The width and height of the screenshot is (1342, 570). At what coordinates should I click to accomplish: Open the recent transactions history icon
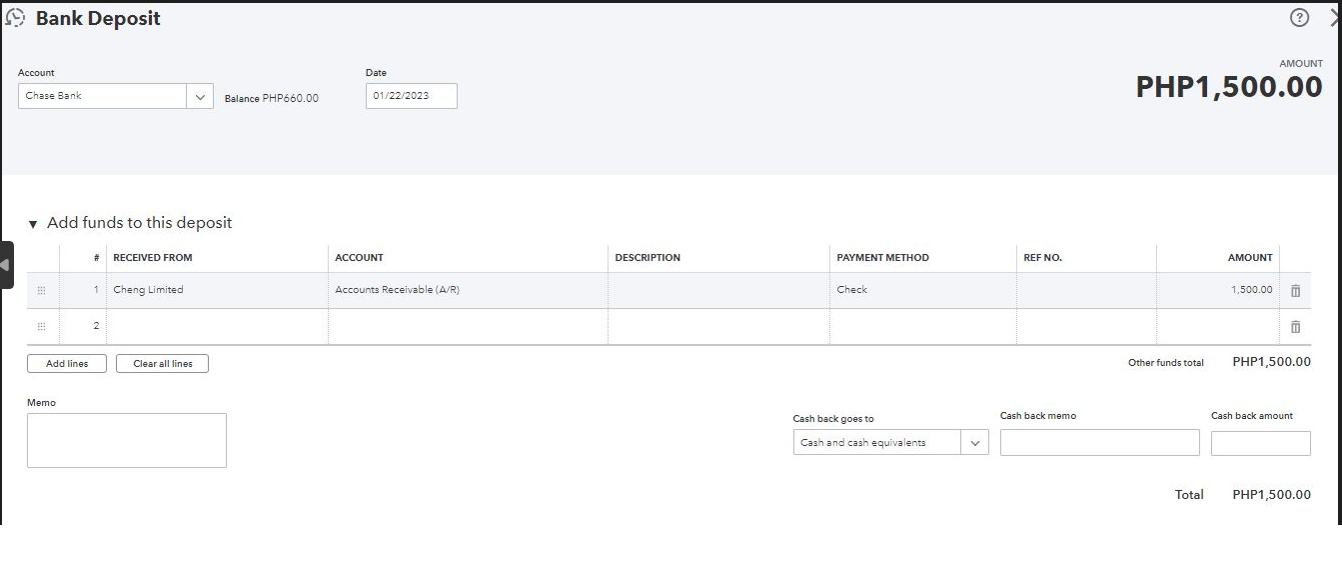pos(15,19)
